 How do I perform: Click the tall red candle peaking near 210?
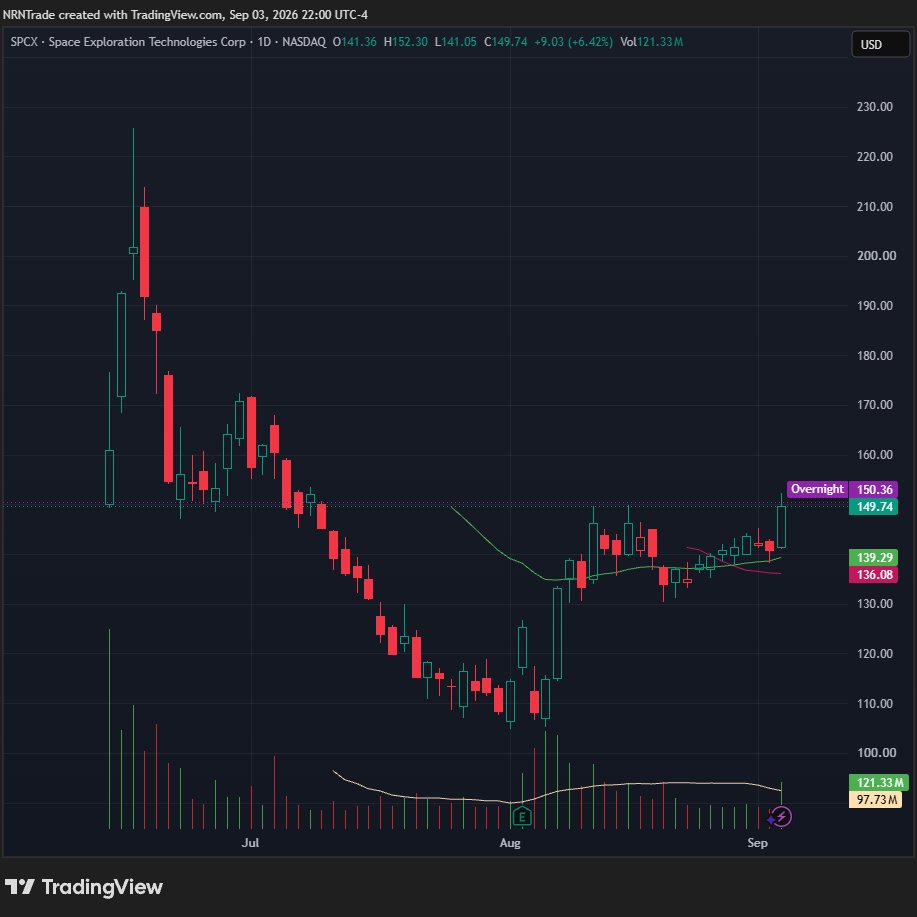pos(144,251)
